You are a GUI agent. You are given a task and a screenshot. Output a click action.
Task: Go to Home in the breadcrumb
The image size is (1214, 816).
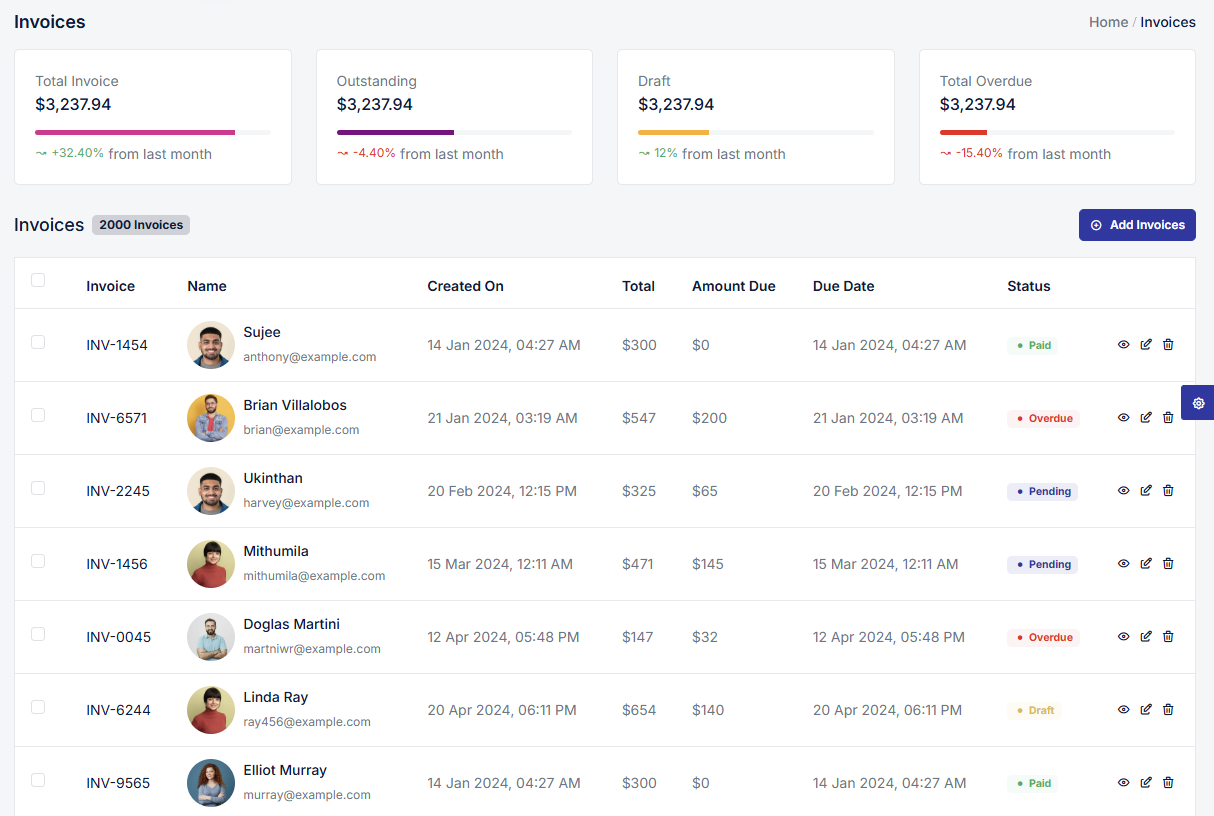1108,22
